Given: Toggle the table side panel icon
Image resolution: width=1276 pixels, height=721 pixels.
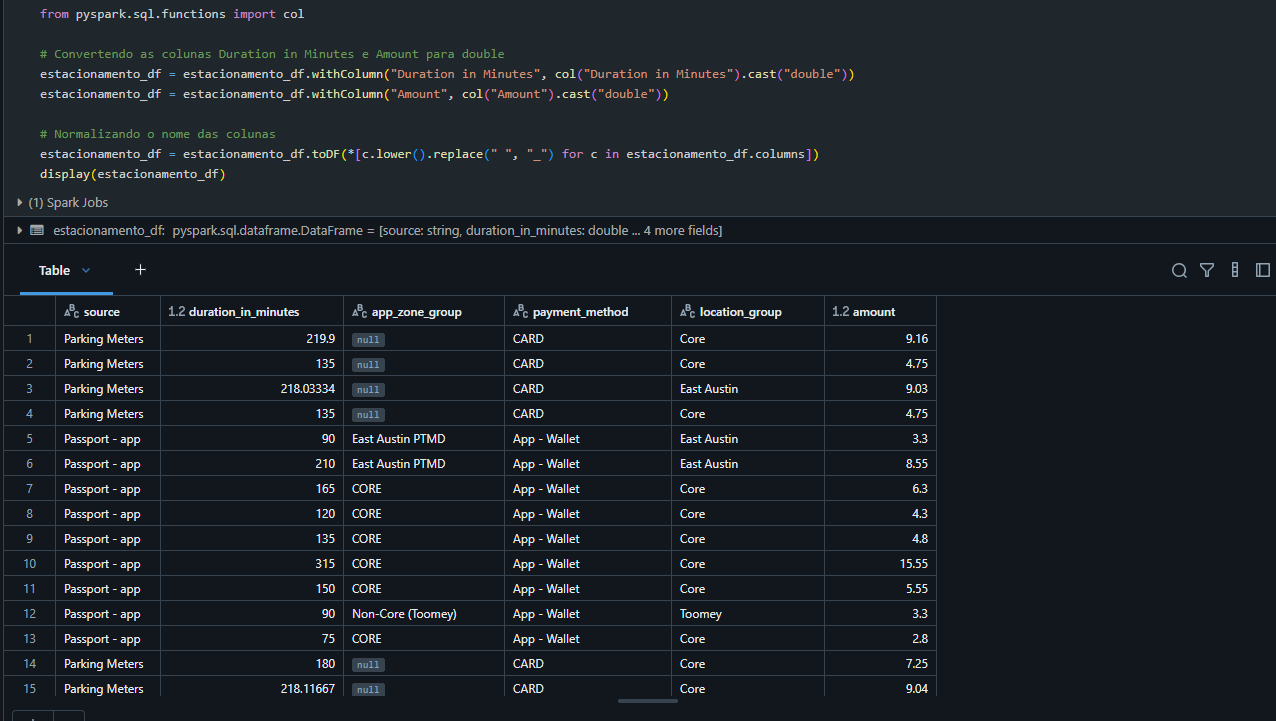Looking at the screenshot, I should click(x=1263, y=270).
